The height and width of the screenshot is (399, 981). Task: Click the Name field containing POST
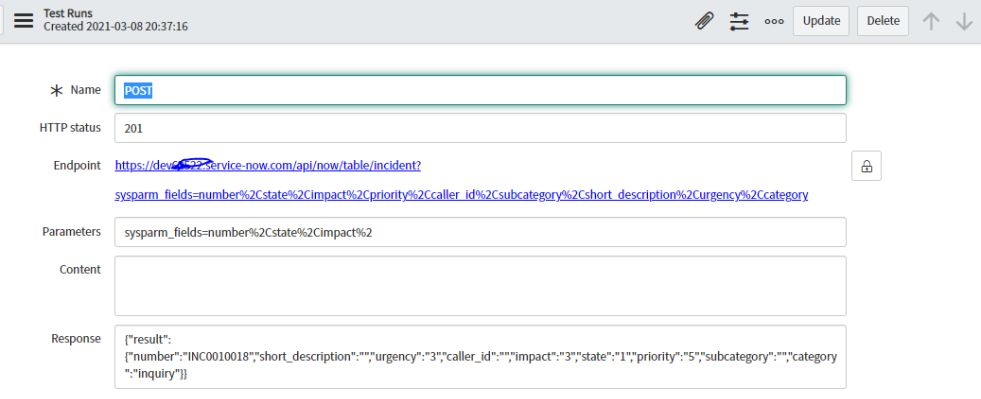click(x=480, y=90)
